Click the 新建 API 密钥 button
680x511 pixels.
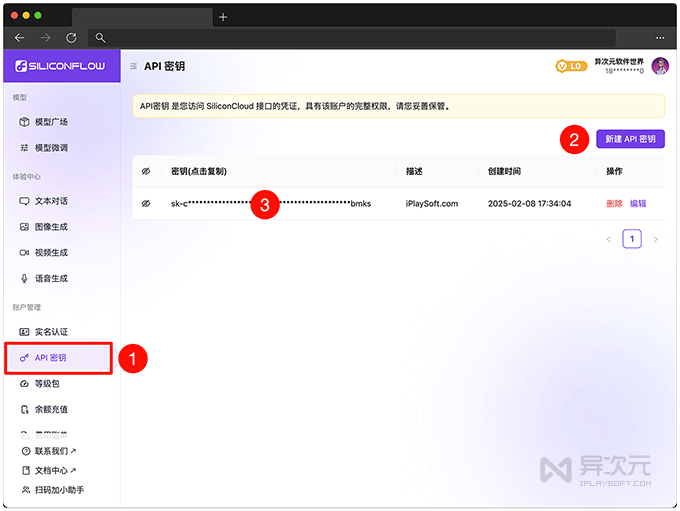(x=630, y=139)
